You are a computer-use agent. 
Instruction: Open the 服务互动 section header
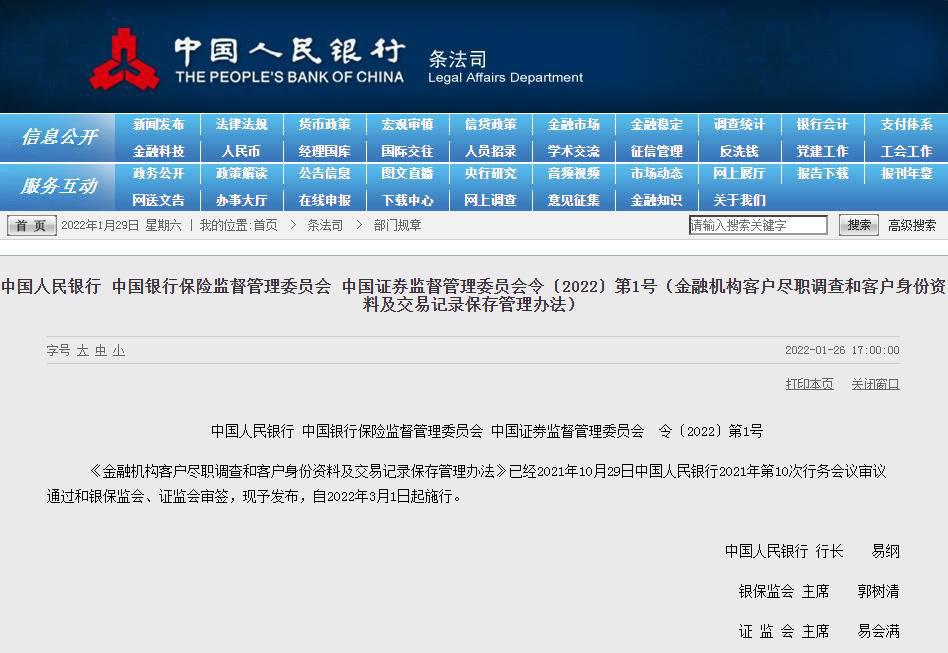[x=59, y=186]
